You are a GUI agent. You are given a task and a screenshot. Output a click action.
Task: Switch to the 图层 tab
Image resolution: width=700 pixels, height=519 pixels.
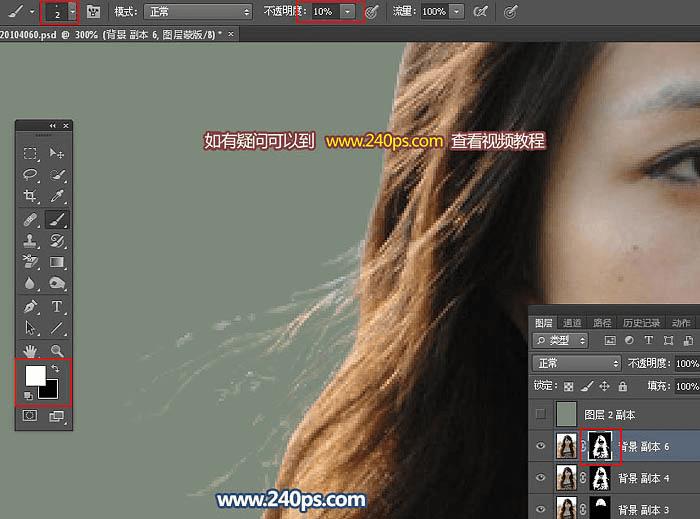pos(543,323)
